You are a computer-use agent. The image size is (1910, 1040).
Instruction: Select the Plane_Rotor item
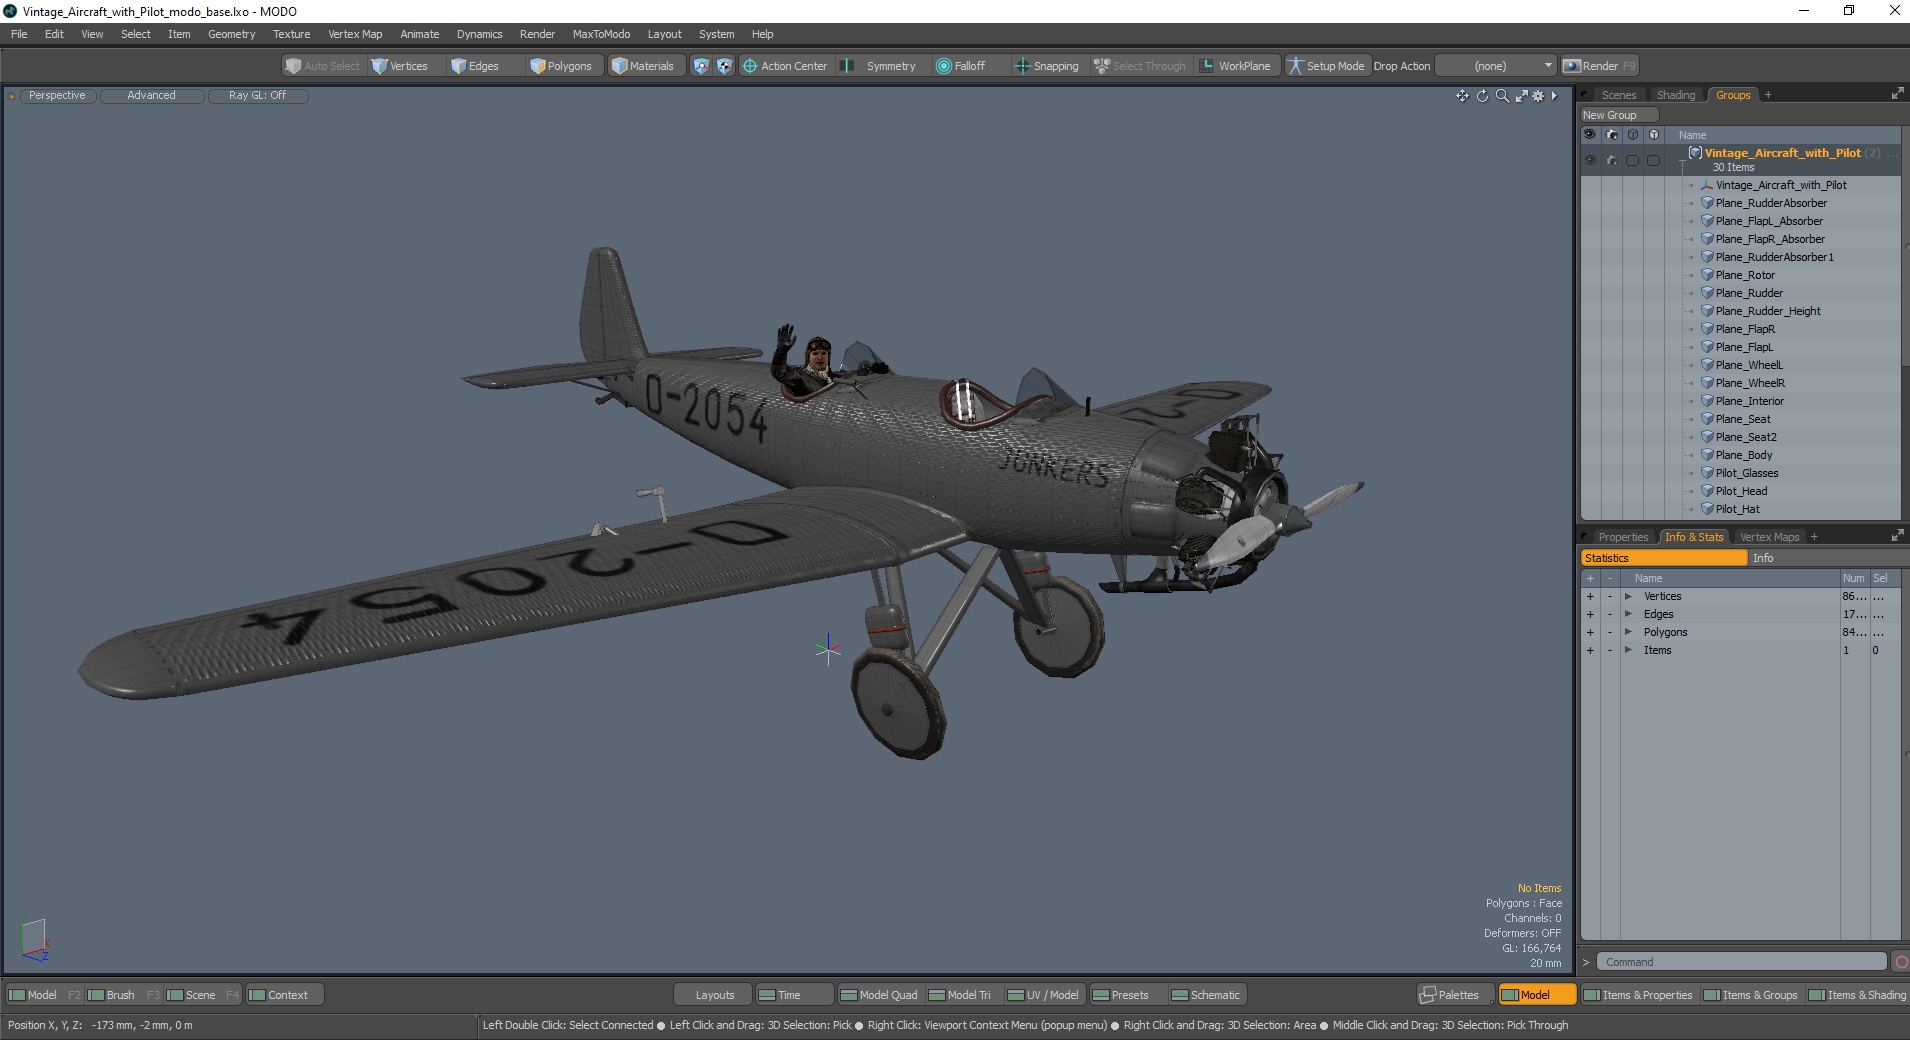(1745, 275)
